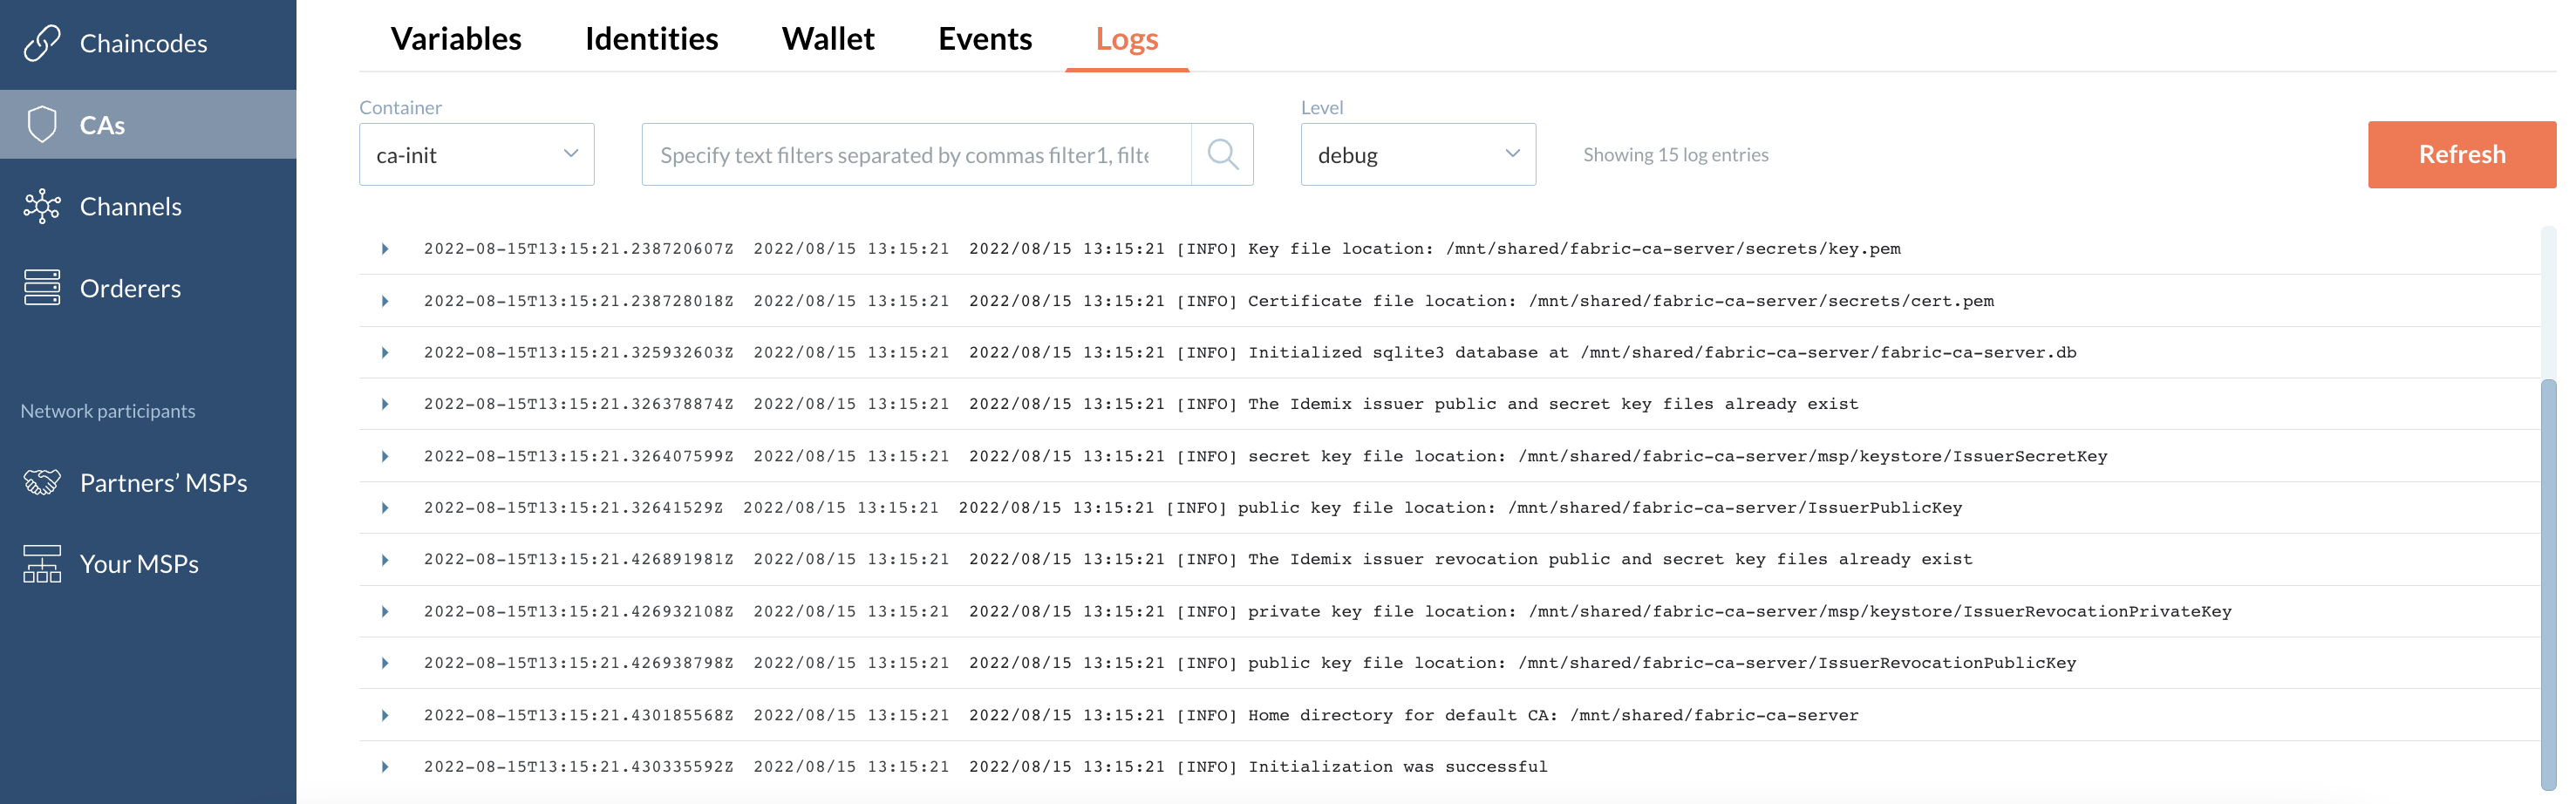Expand the sqlite3 database log entry
2576x804 pixels.
tap(385, 352)
